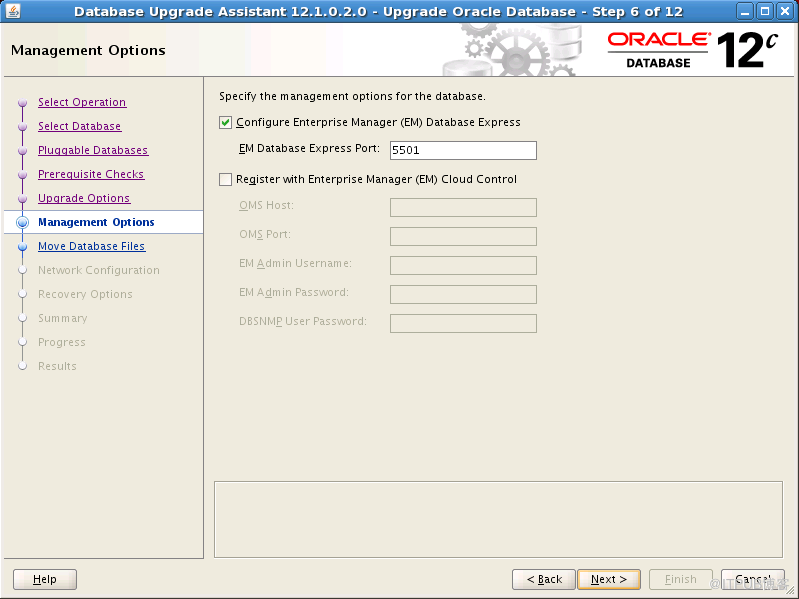Open Prerequisite Checks step
This screenshot has width=799, height=599.
point(91,174)
